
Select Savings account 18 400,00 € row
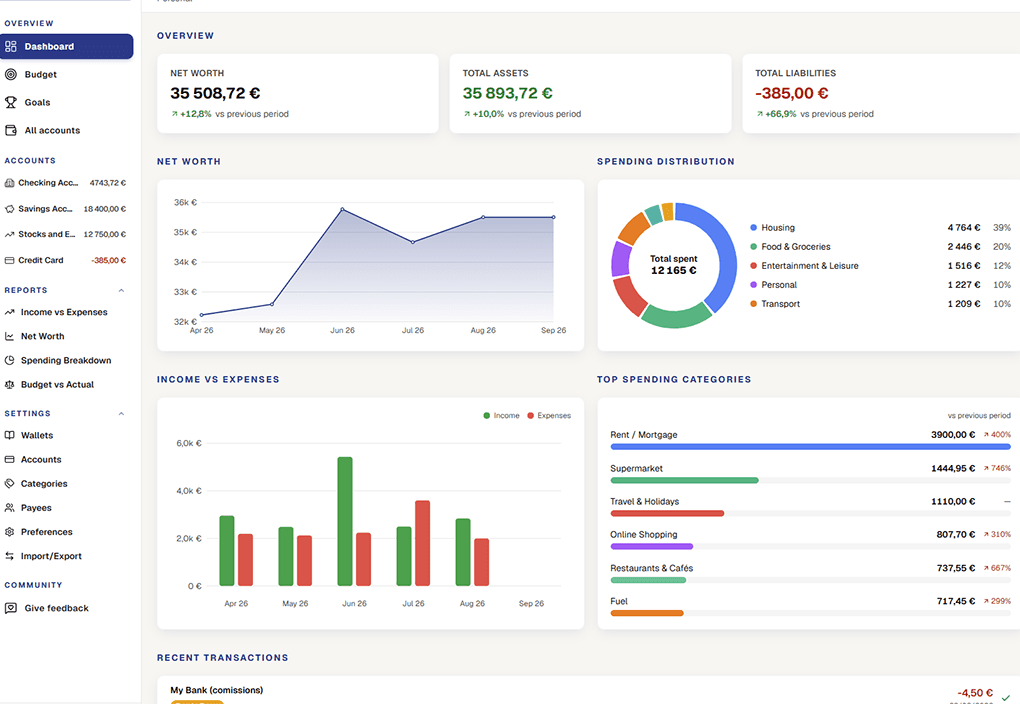click(65, 209)
